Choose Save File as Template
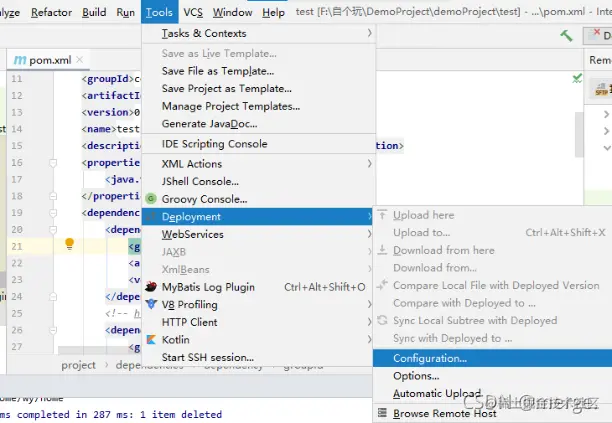The height and width of the screenshot is (423, 612). pyautogui.click(x=258, y=71)
